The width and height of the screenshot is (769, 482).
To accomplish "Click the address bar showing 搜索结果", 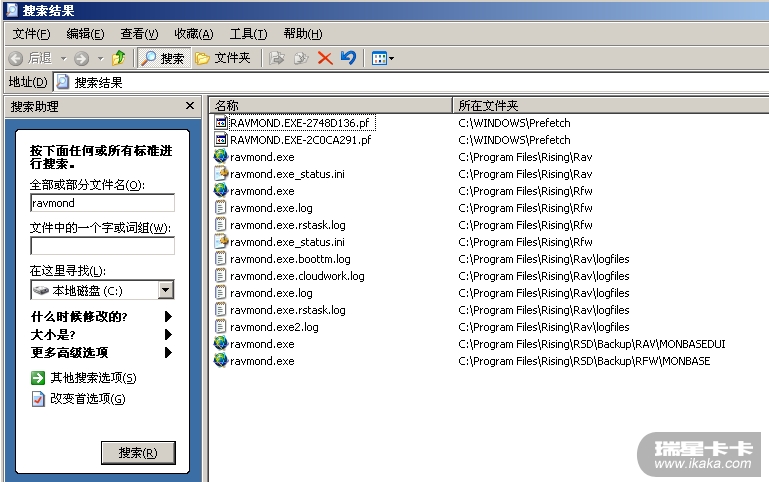I will pyautogui.click(x=411, y=82).
